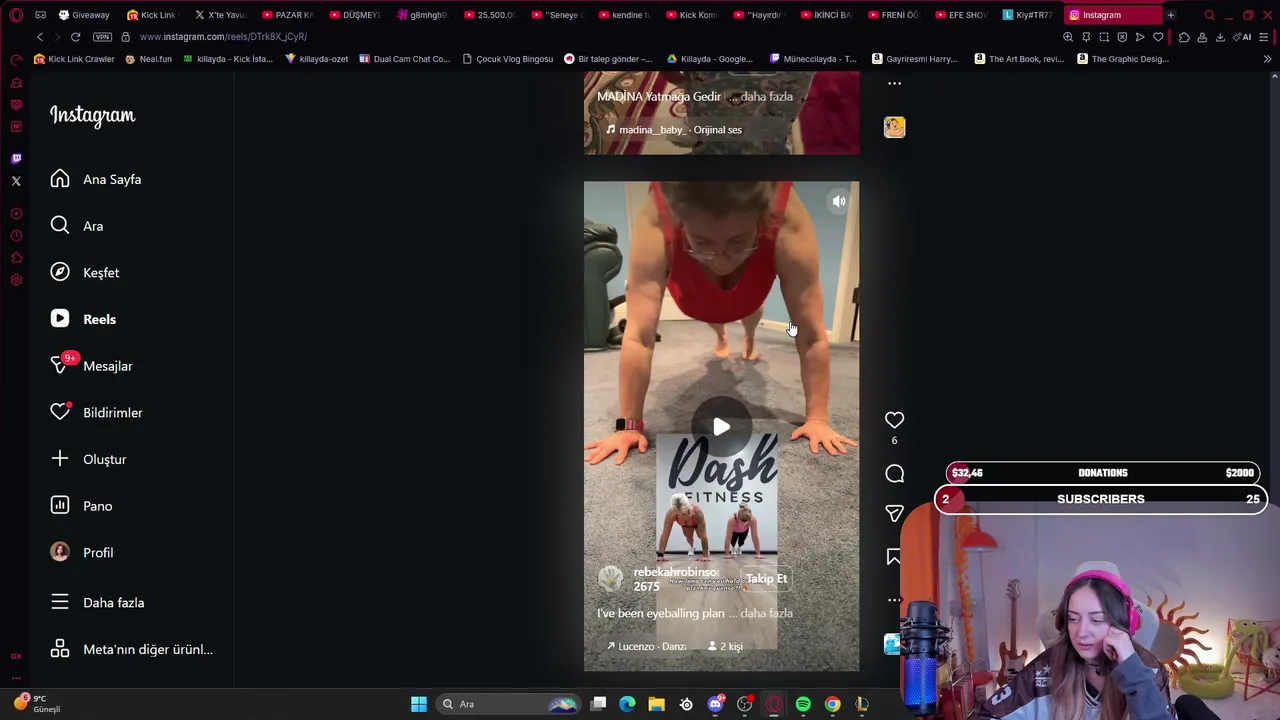The width and height of the screenshot is (1280, 720).
Task: Open File Explorer from the taskbar
Action: point(656,704)
